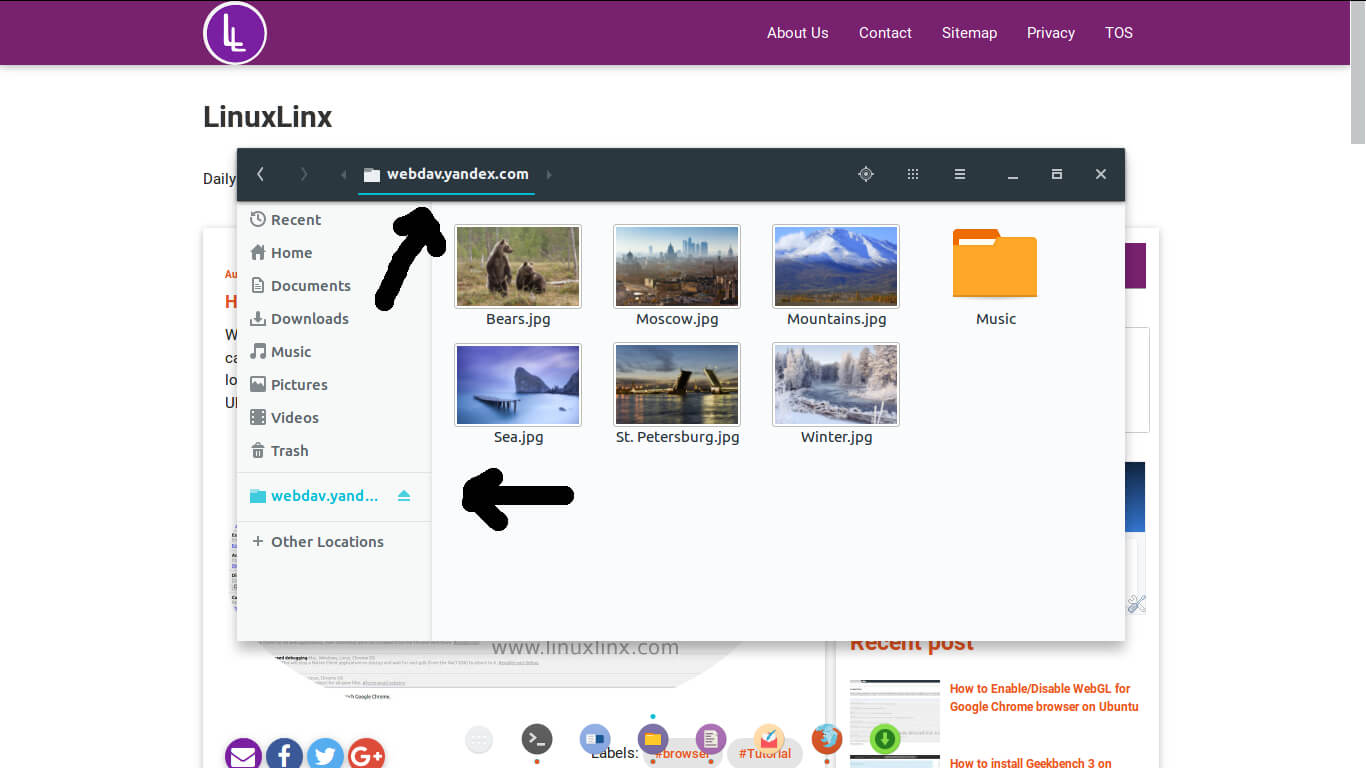Open WebGL recent post thumbnail

coord(895,710)
